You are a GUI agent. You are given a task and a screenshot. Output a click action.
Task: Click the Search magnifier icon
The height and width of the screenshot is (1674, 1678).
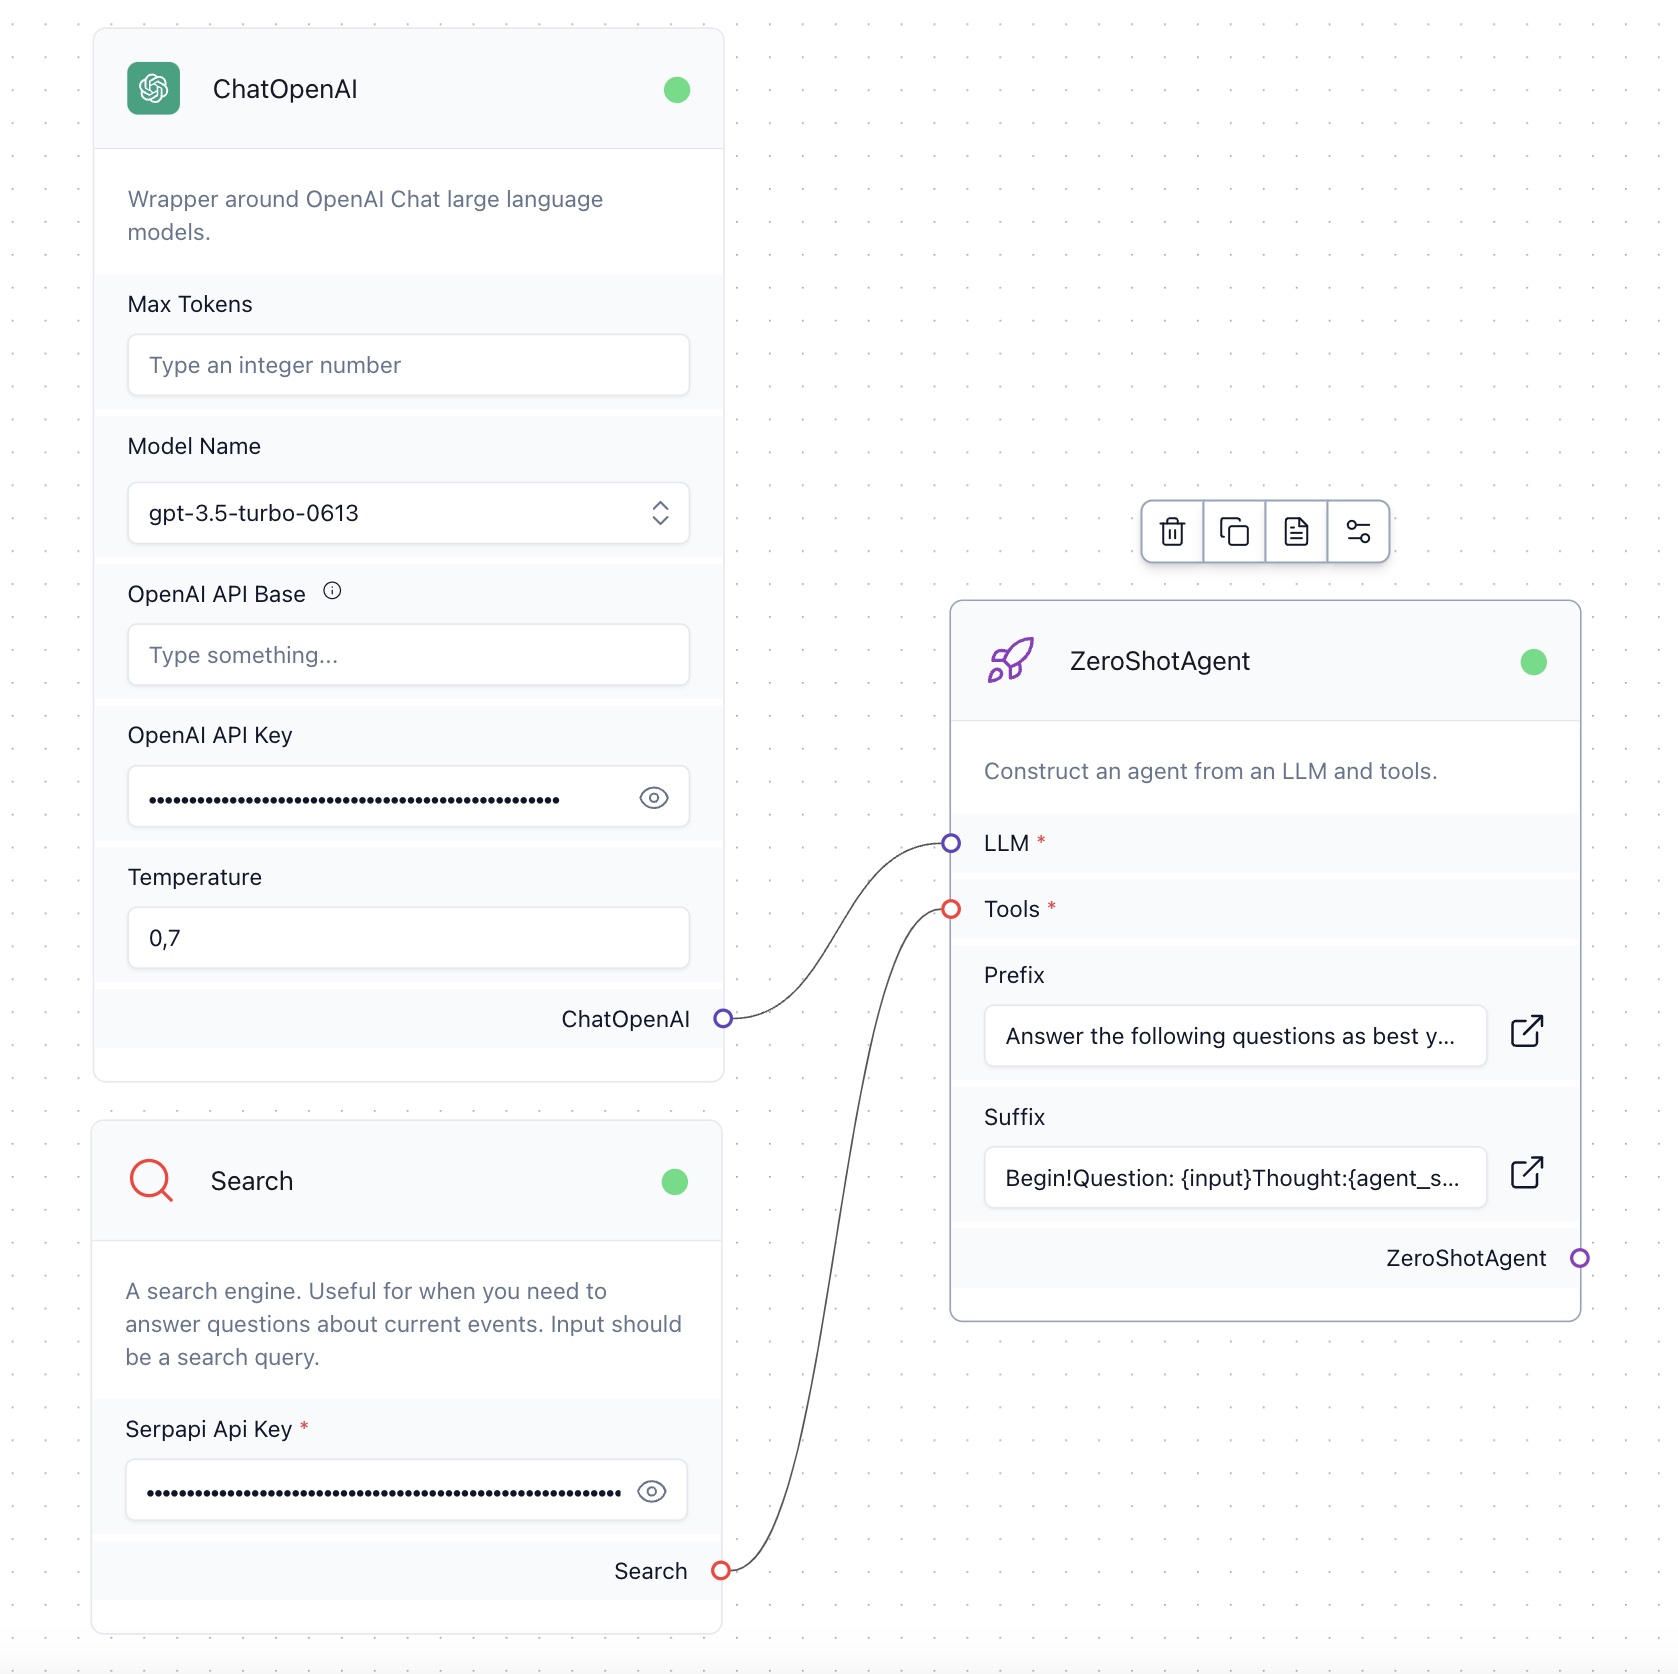(x=151, y=1180)
